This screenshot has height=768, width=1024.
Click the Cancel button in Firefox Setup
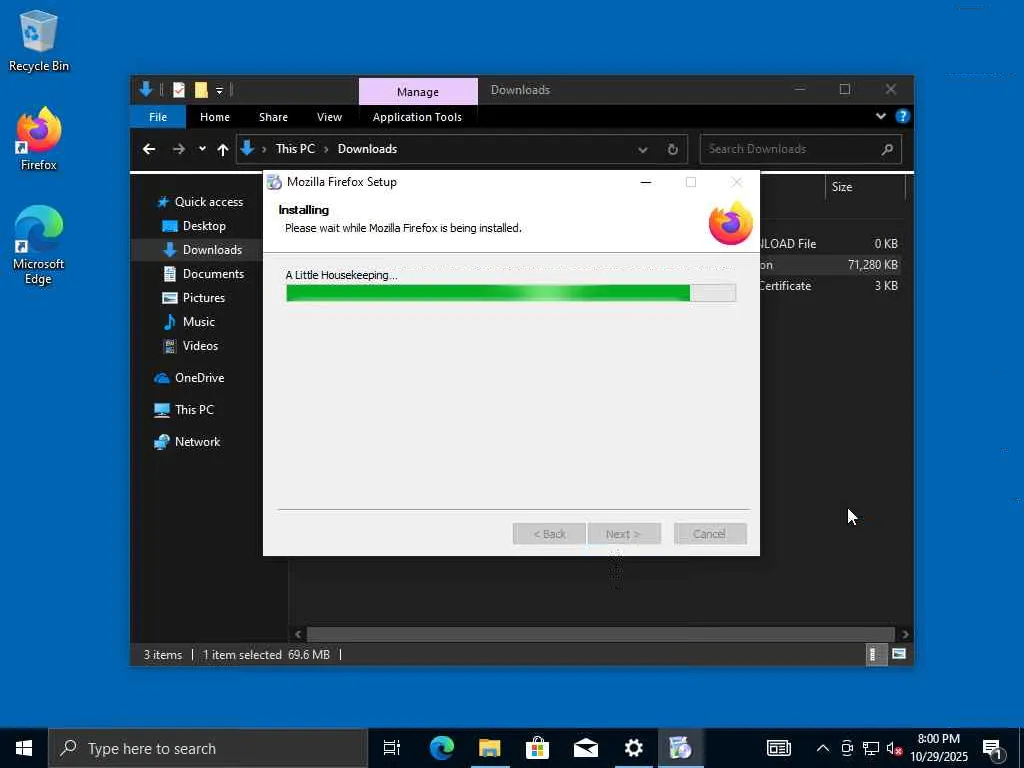click(710, 534)
